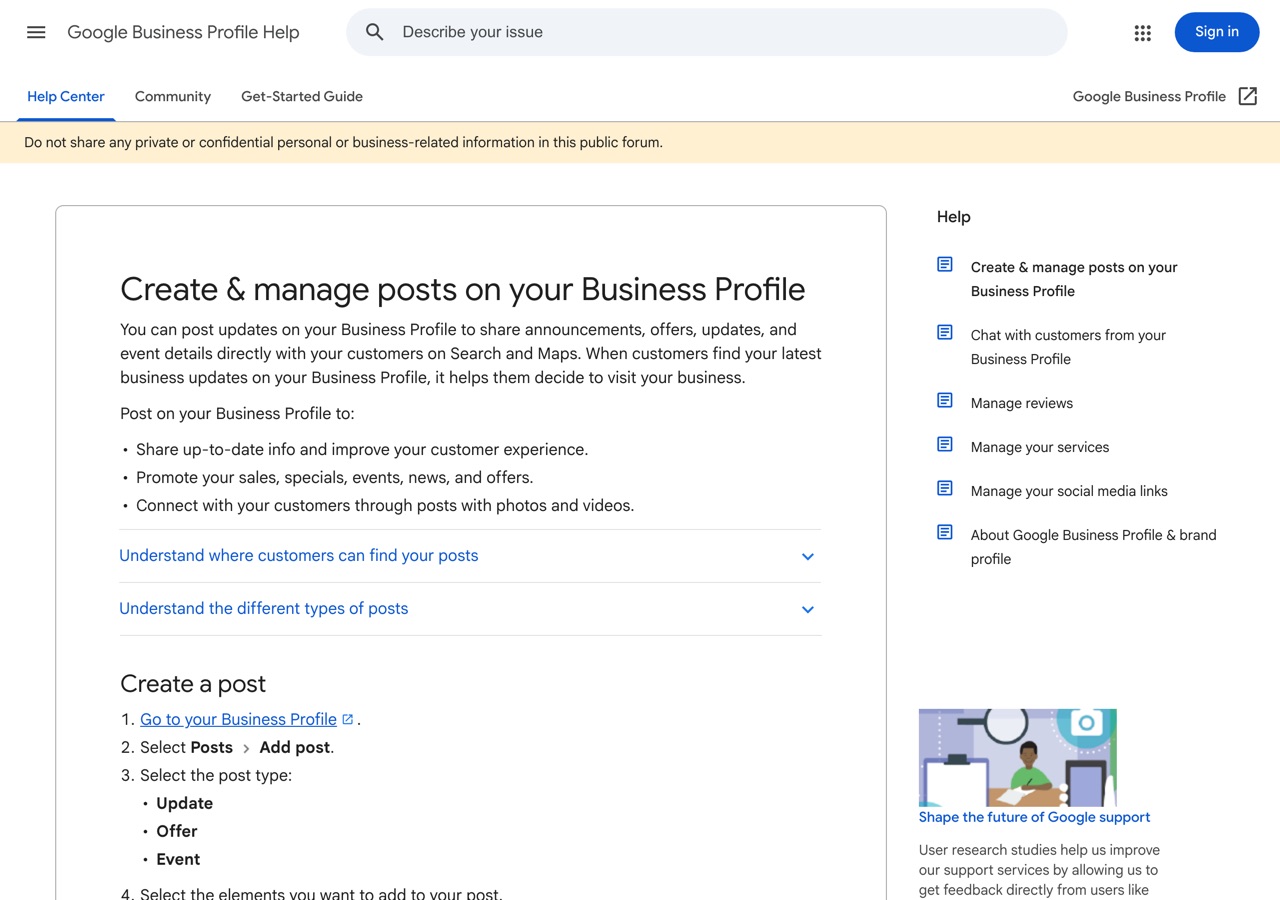Click the article icon for Manage reviews

coord(945,400)
